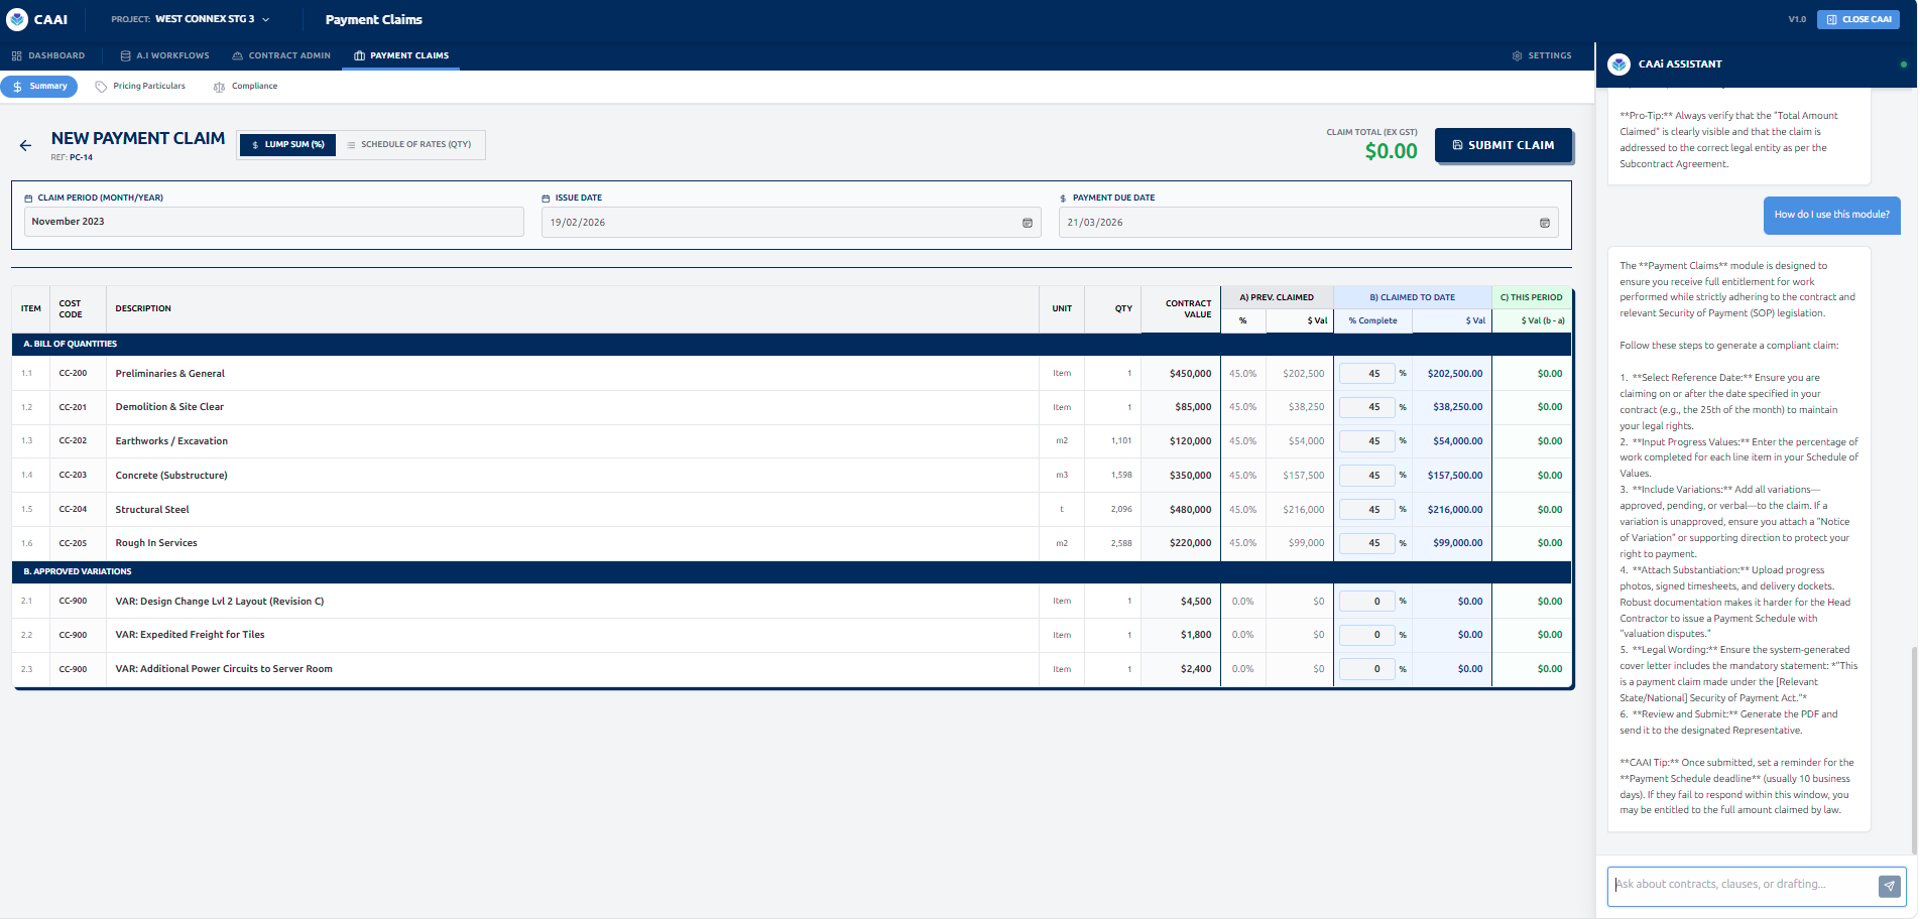
Task: Switch to Lump Sum (%) mode
Action: coord(288,145)
